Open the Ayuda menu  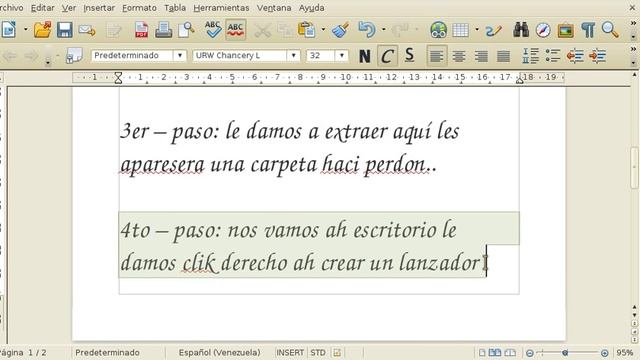(311, 8)
